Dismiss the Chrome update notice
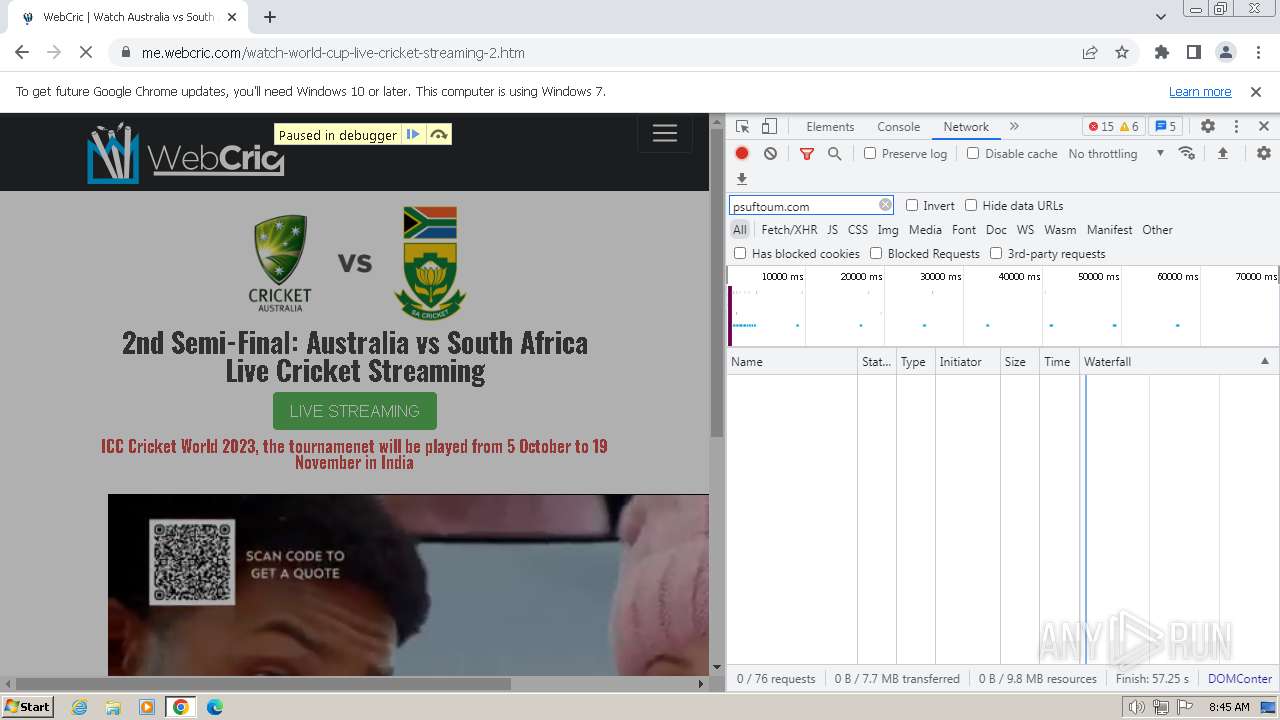The image size is (1280, 720). point(1256,92)
